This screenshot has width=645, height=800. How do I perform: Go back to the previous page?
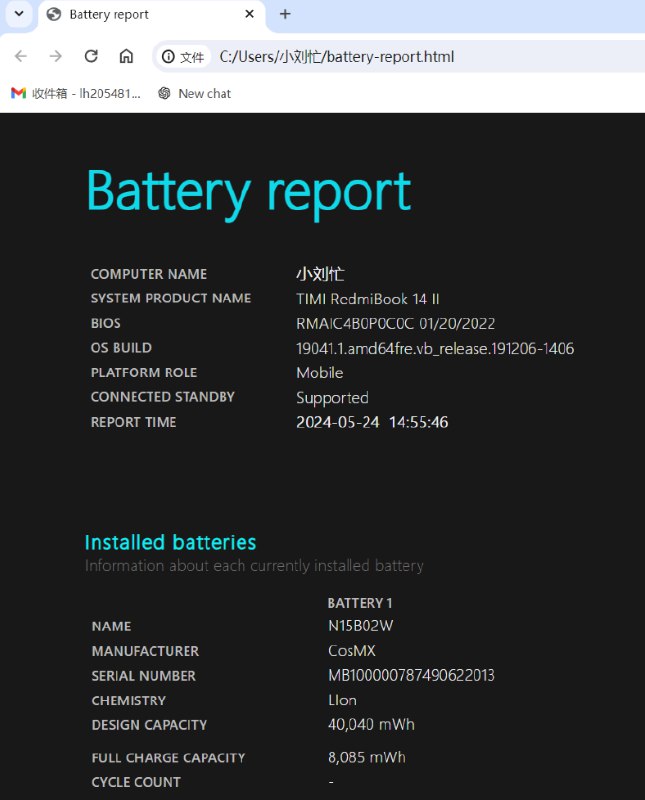tap(21, 56)
